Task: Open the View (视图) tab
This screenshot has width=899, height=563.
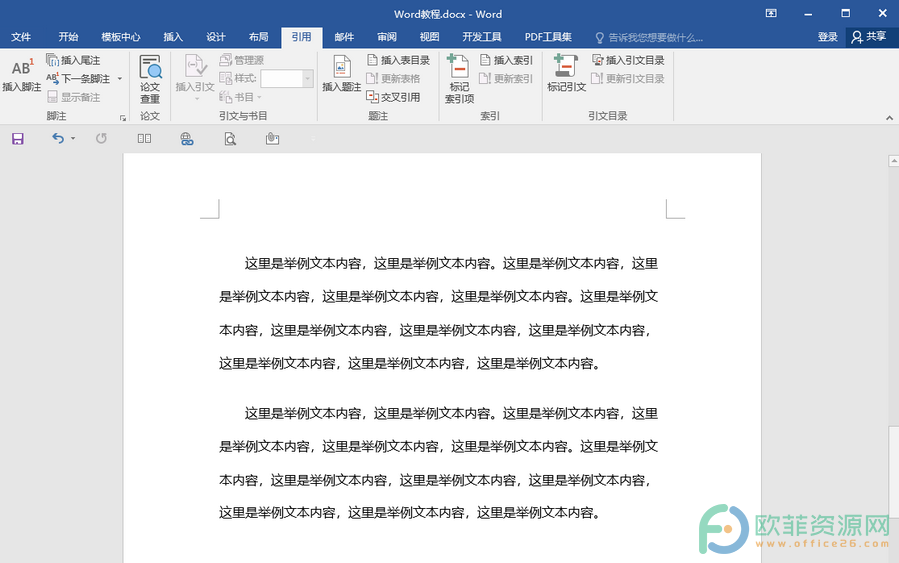Action: click(429, 37)
